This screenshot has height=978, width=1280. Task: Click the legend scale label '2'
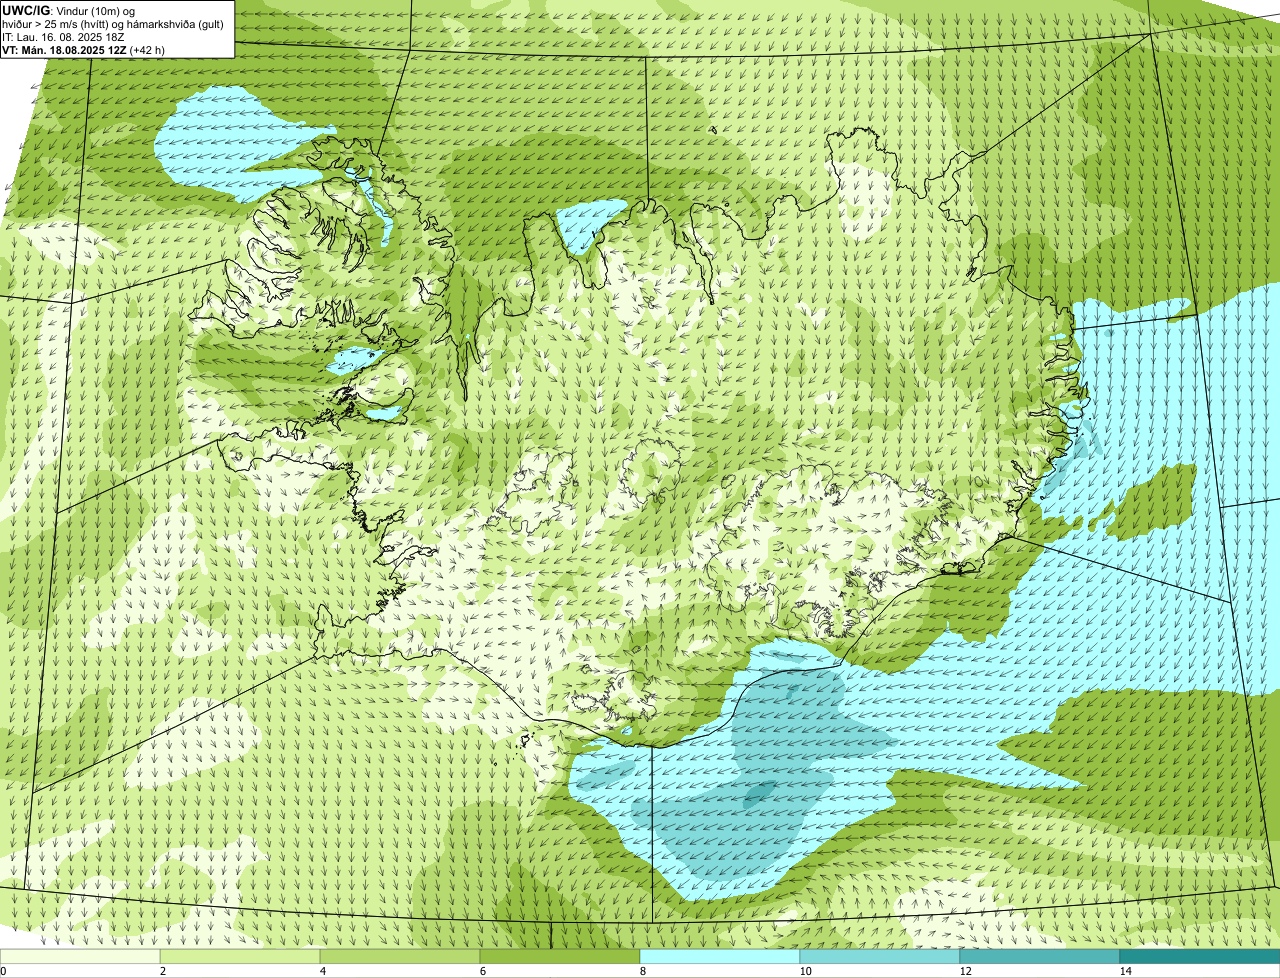click(162, 971)
